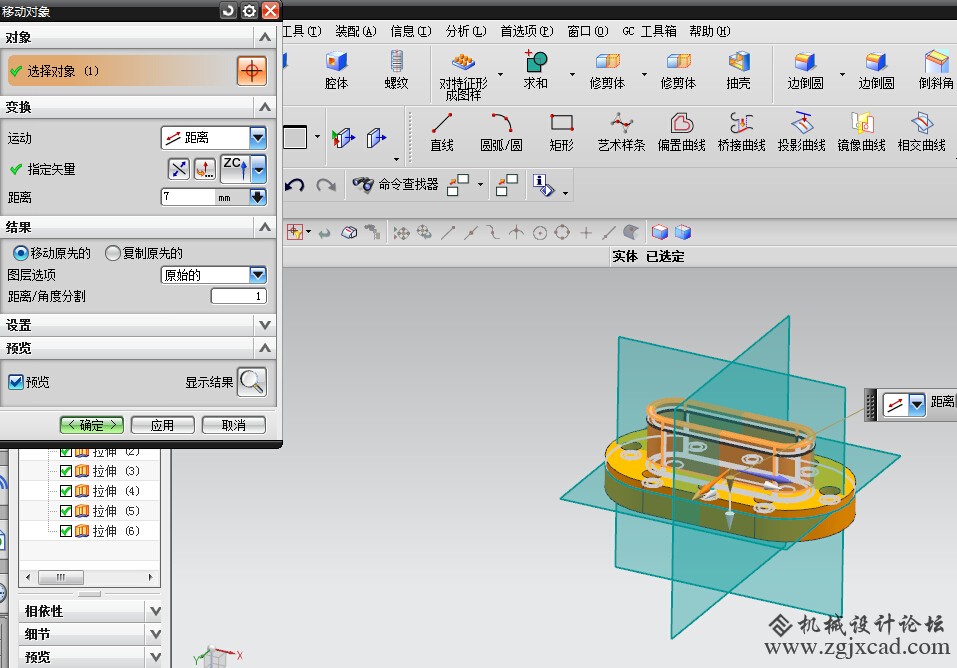The image size is (957, 668).
Task: Open the 图层选项 layer option dropdown
Action: 258,275
